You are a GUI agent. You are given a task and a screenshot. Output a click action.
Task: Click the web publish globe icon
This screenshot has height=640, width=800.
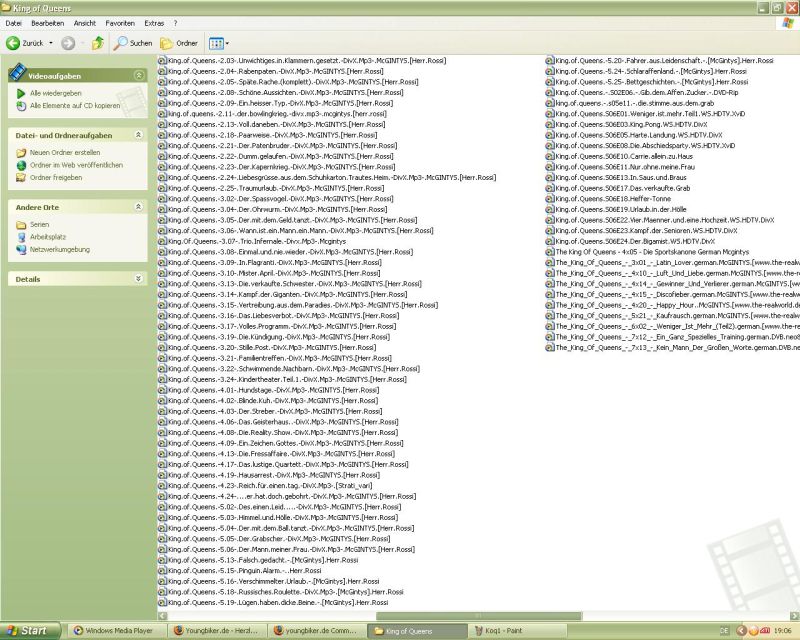pos(21,165)
